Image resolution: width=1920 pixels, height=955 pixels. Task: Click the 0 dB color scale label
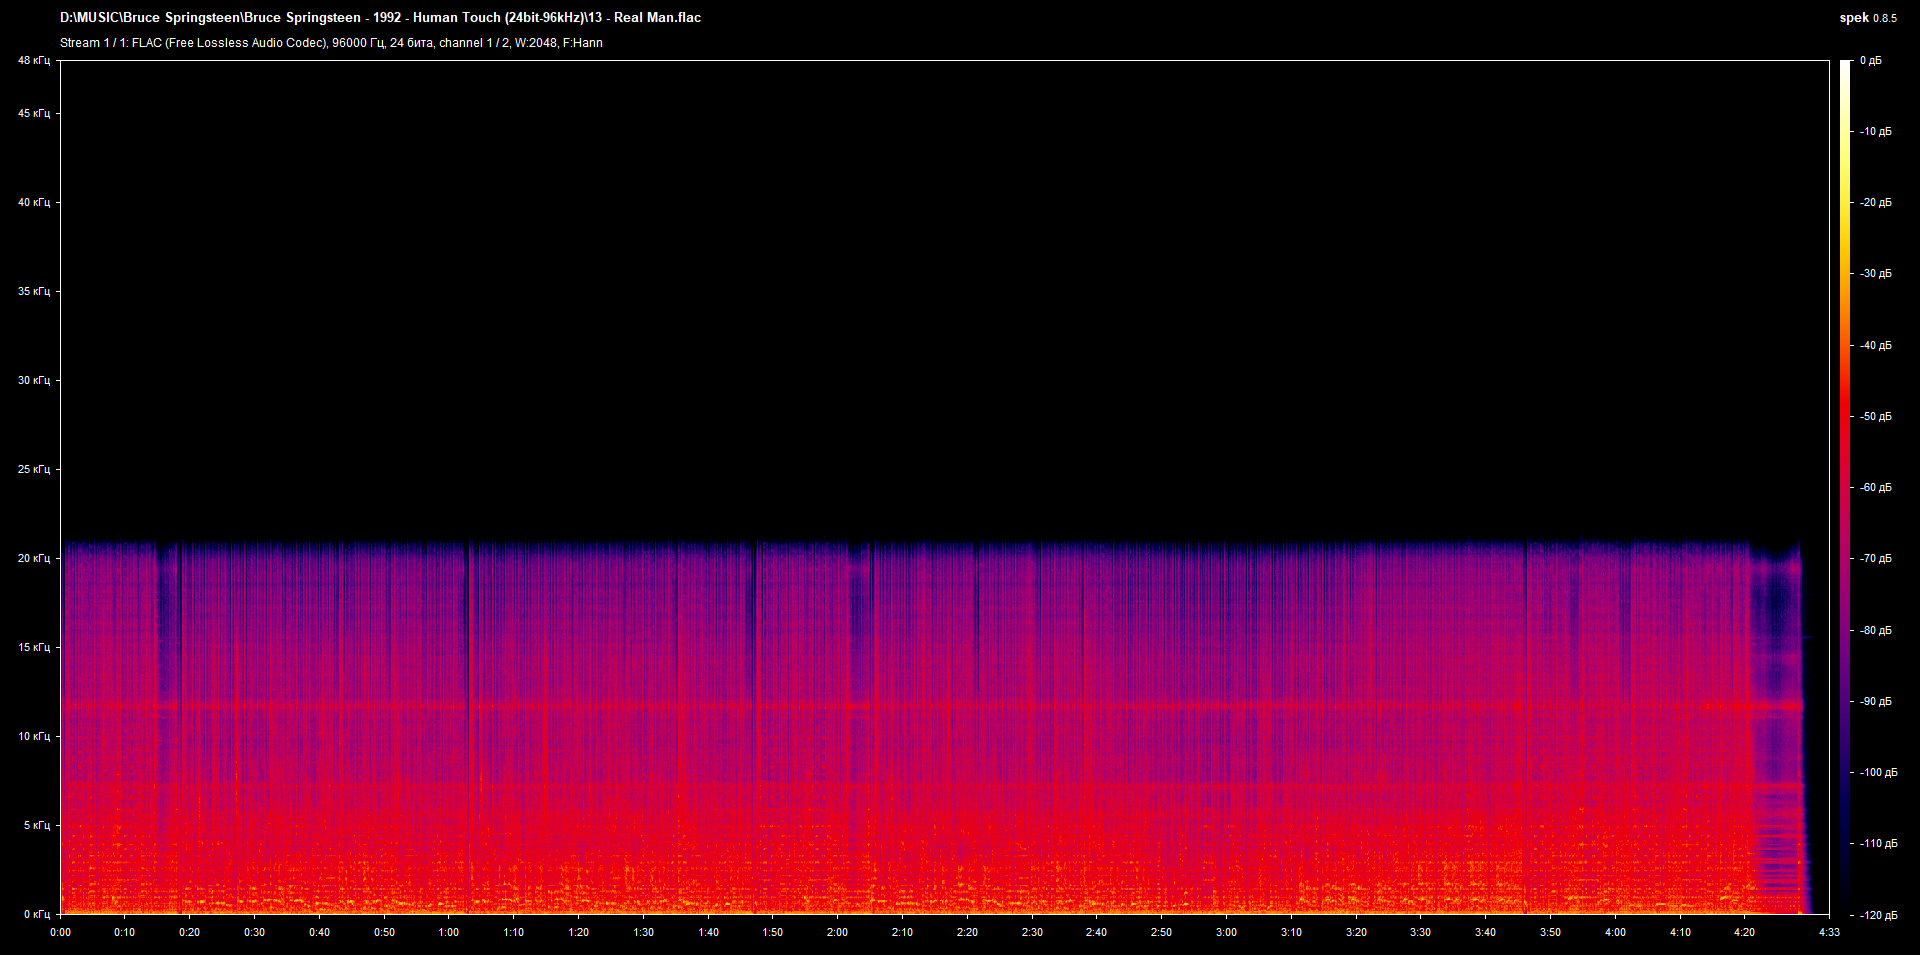(x=1871, y=61)
